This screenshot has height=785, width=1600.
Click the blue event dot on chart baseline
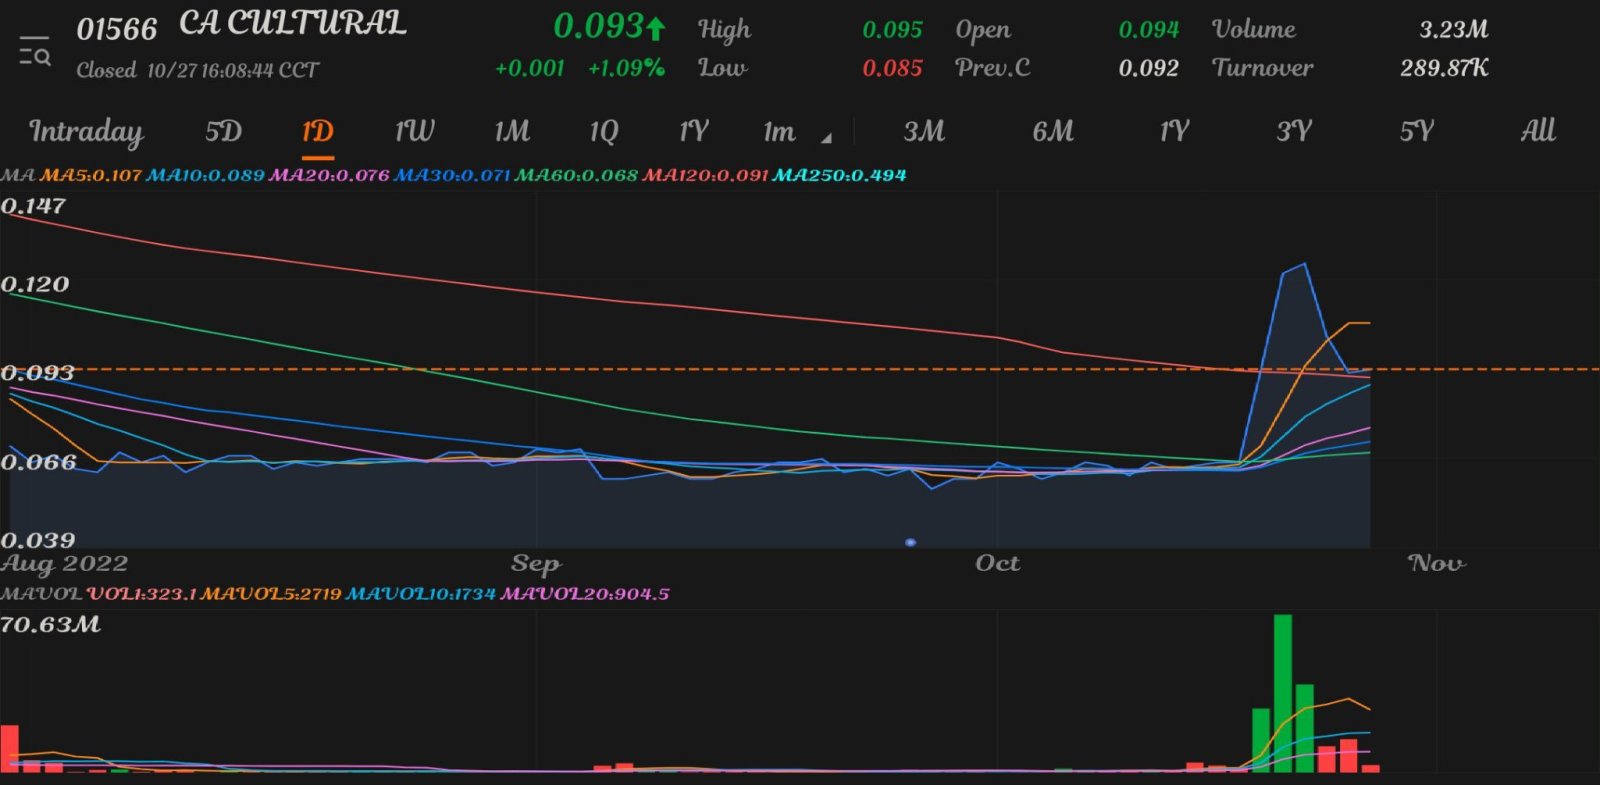click(910, 542)
